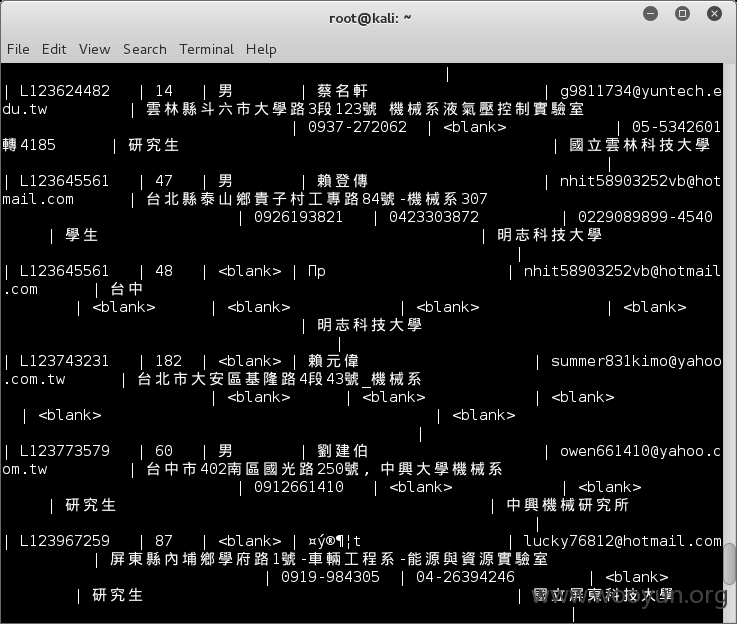Click the terminal scrollbar thumb
This screenshot has height=624, width=737.
pos(729,564)
